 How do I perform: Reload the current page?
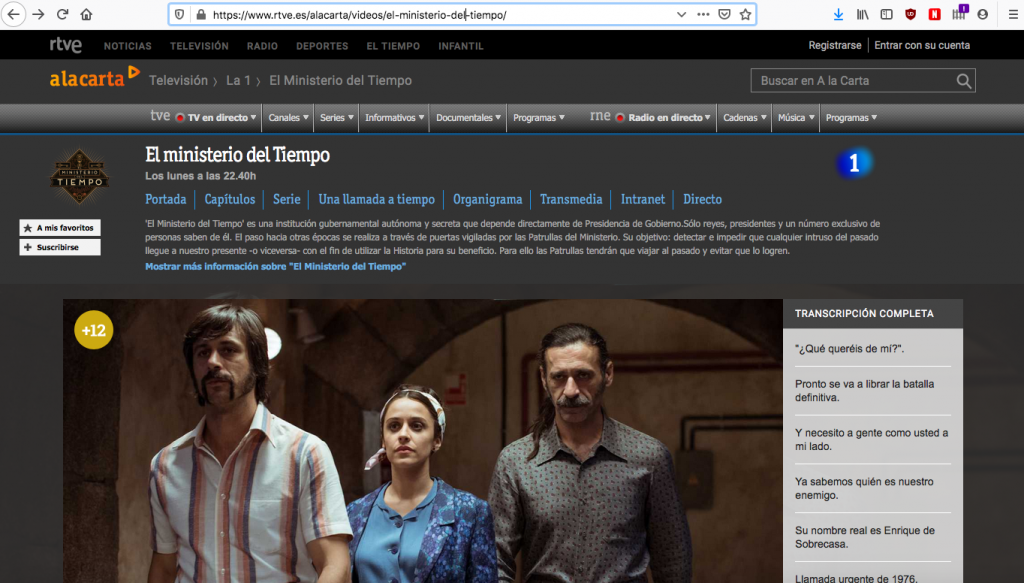[63, 14]
